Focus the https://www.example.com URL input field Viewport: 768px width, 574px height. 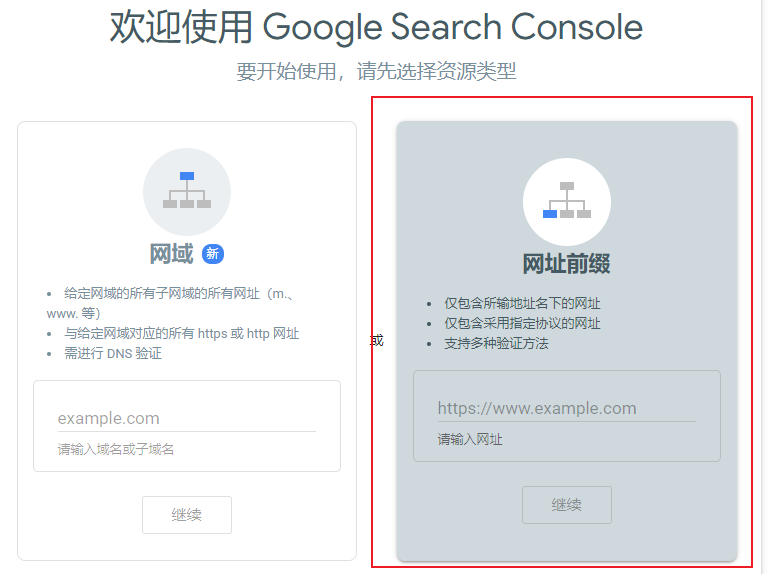(x=567, y=408)
